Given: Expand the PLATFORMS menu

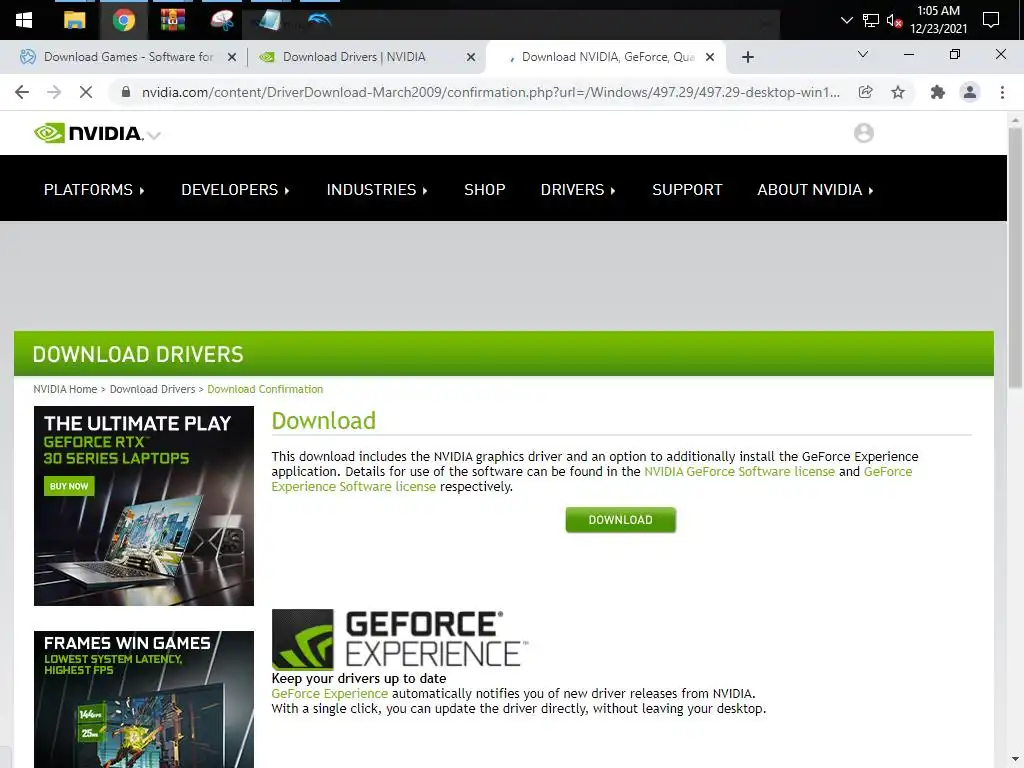Looking at the screenshot, I should pos(94,190).
